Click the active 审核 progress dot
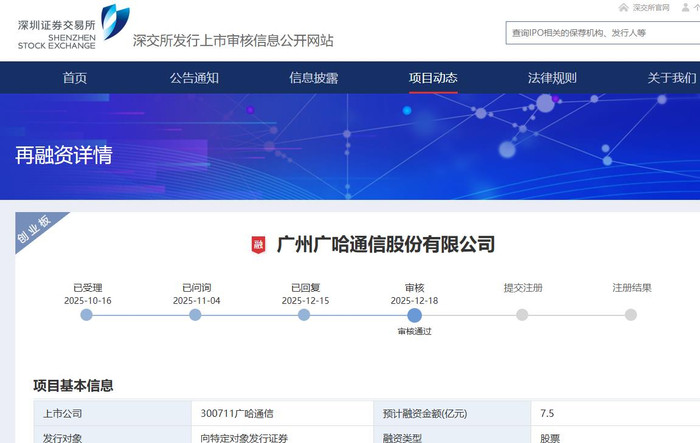Viewport: 700px width, 443px height. click(x=414, y=315)
